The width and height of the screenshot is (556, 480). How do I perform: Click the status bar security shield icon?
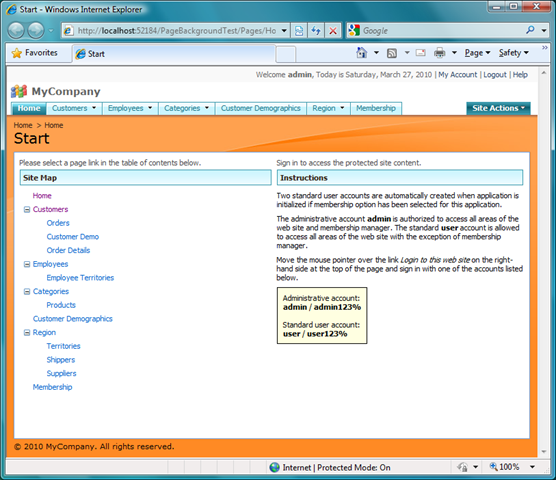(x=462, y=467)
